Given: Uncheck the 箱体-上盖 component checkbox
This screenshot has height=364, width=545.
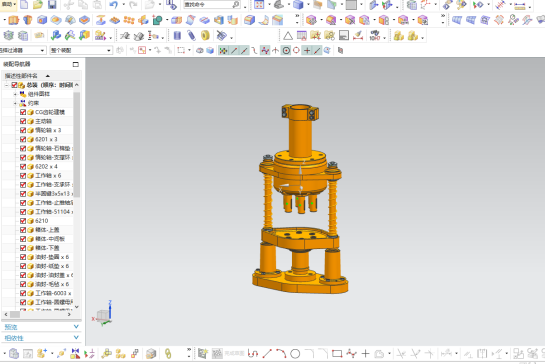Looking at the screenshot, I should click(23, 230).
